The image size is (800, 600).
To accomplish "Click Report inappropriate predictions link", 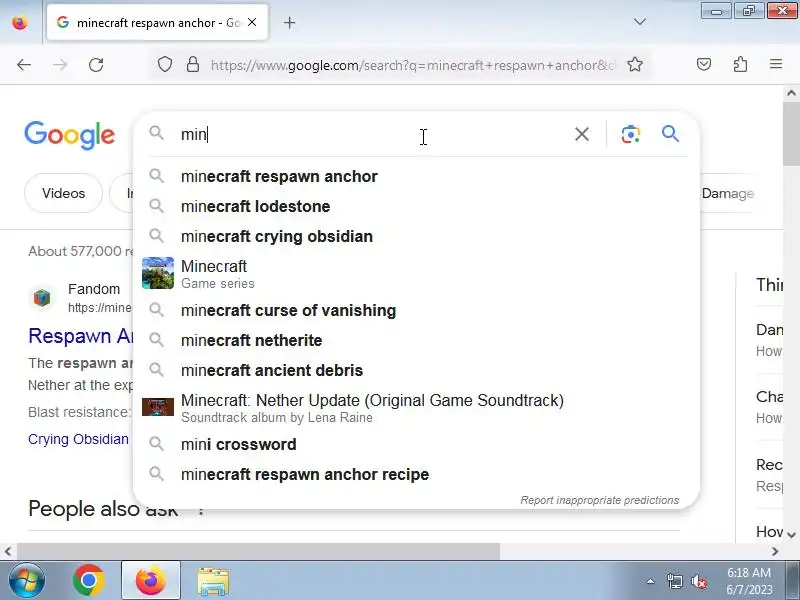I will (x=599, y=500).
